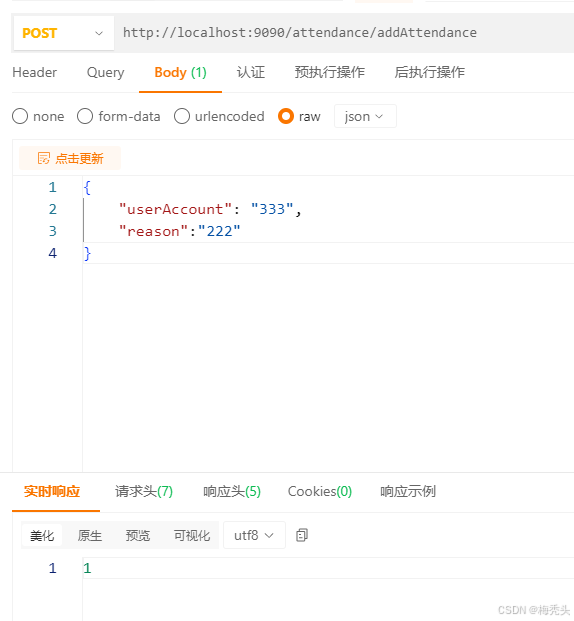Select the none body type radio
Screen dimensions: 574x621
[x=20, y=116]
